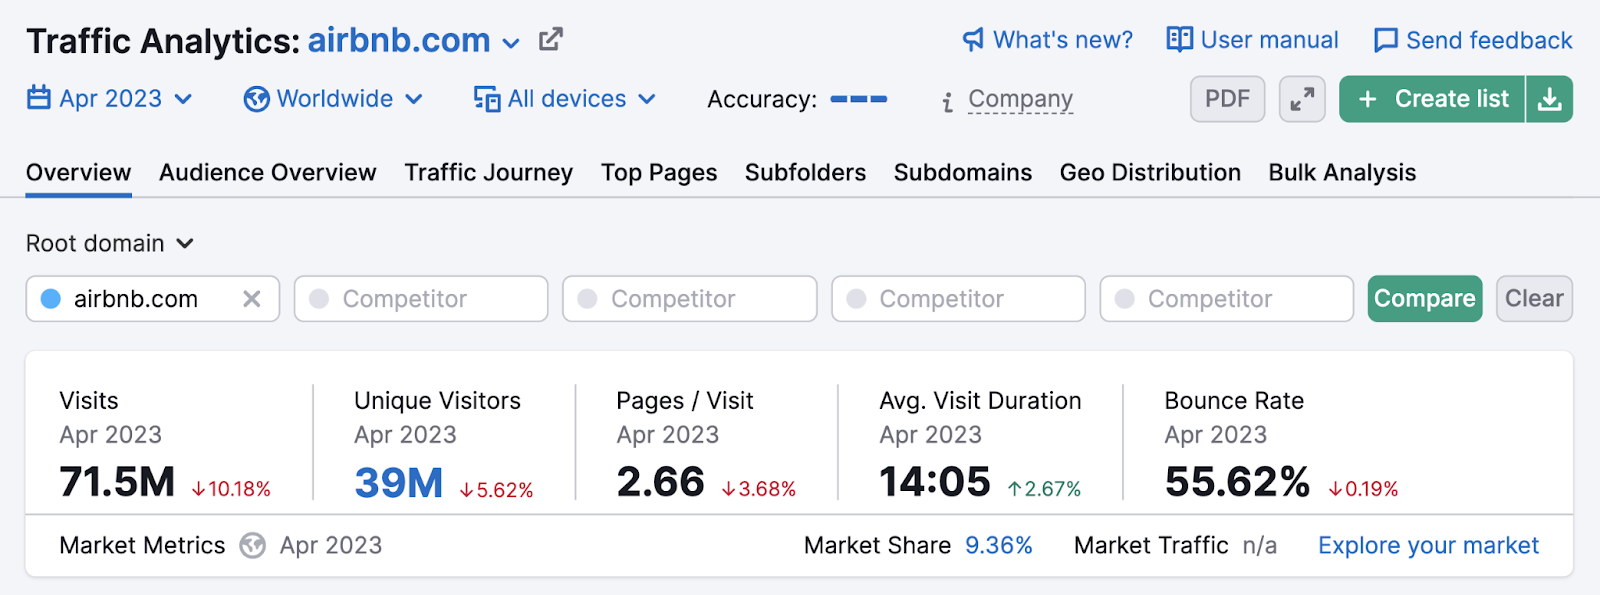Expand the airbnb.com domain dropdown chevron
This screenshot has height=595, width=1600.
[x=511, y=43]
